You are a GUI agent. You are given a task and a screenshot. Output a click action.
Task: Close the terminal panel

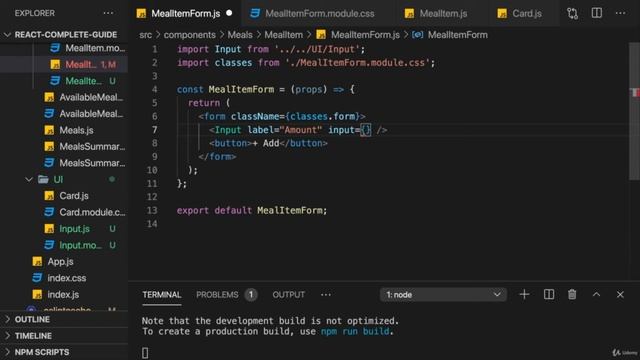tap(620, 294)
